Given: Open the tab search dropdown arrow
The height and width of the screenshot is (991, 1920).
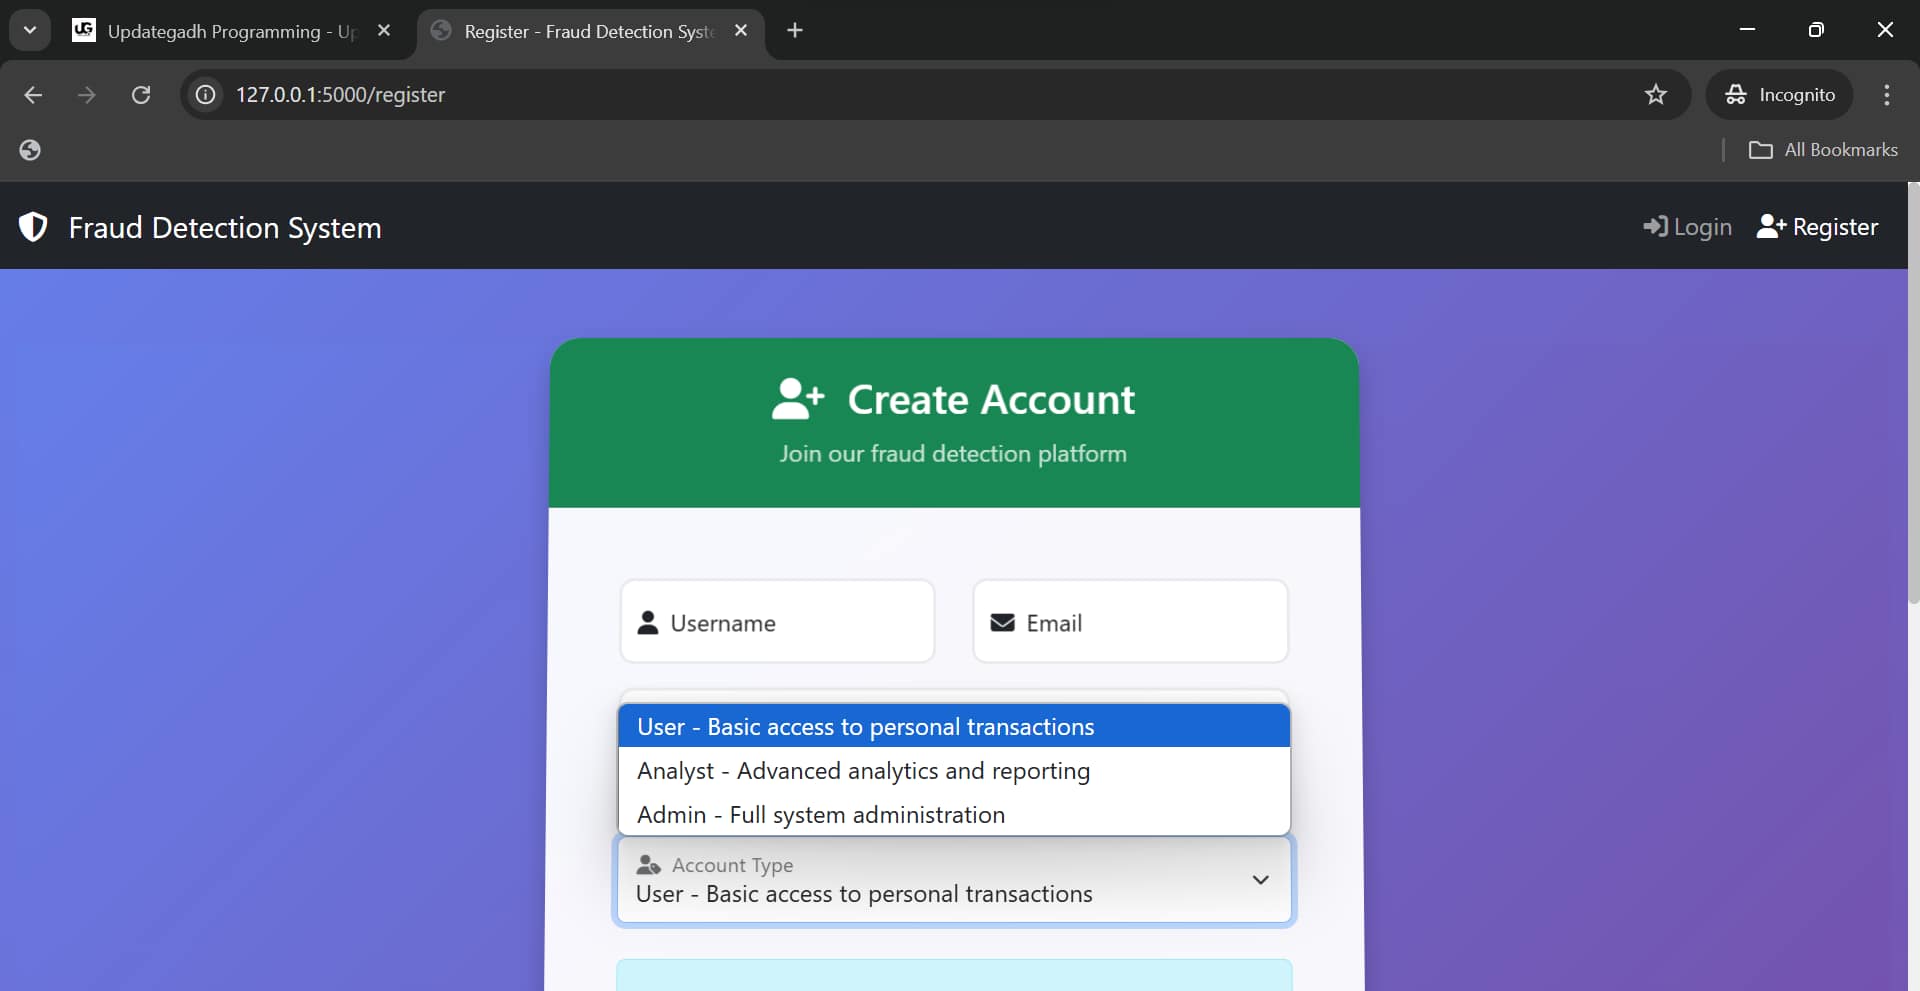Looking at the screenshot, I should [30, 30].
